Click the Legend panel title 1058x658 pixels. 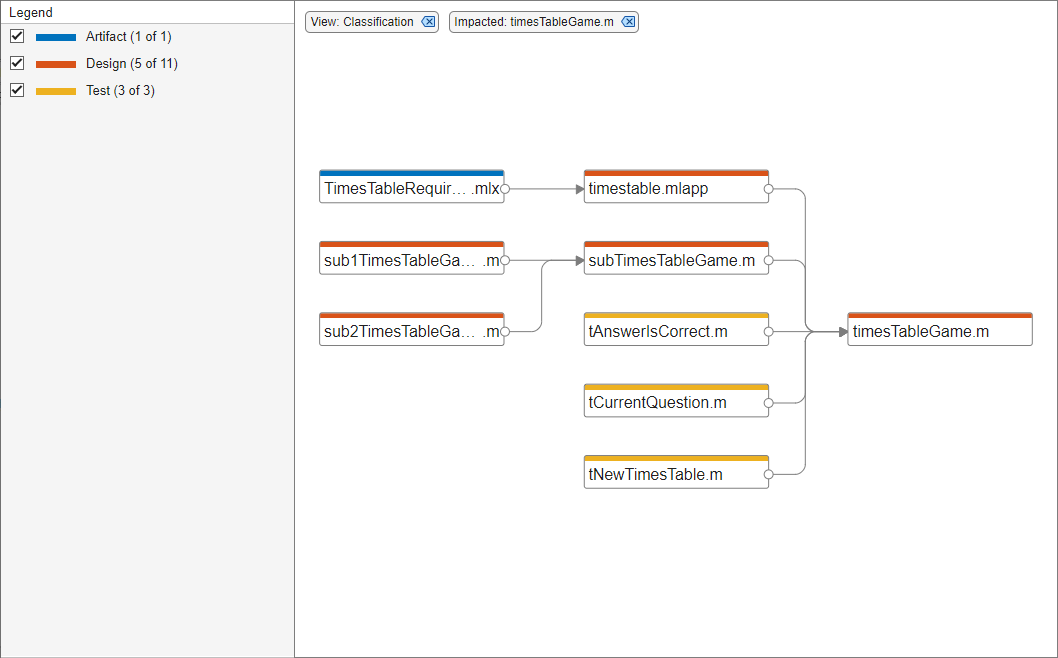click(31, 13)
